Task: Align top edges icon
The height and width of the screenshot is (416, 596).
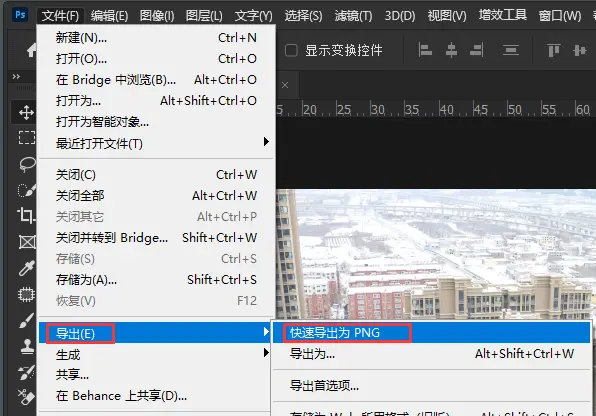Action: click(553, 50)
